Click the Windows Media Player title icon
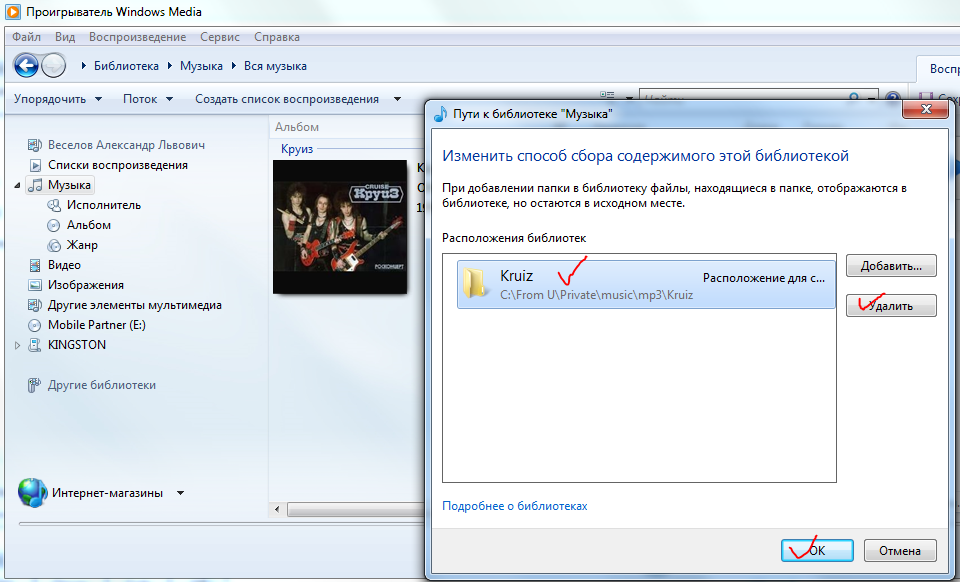Screen dimensions: 960x582 12,12
